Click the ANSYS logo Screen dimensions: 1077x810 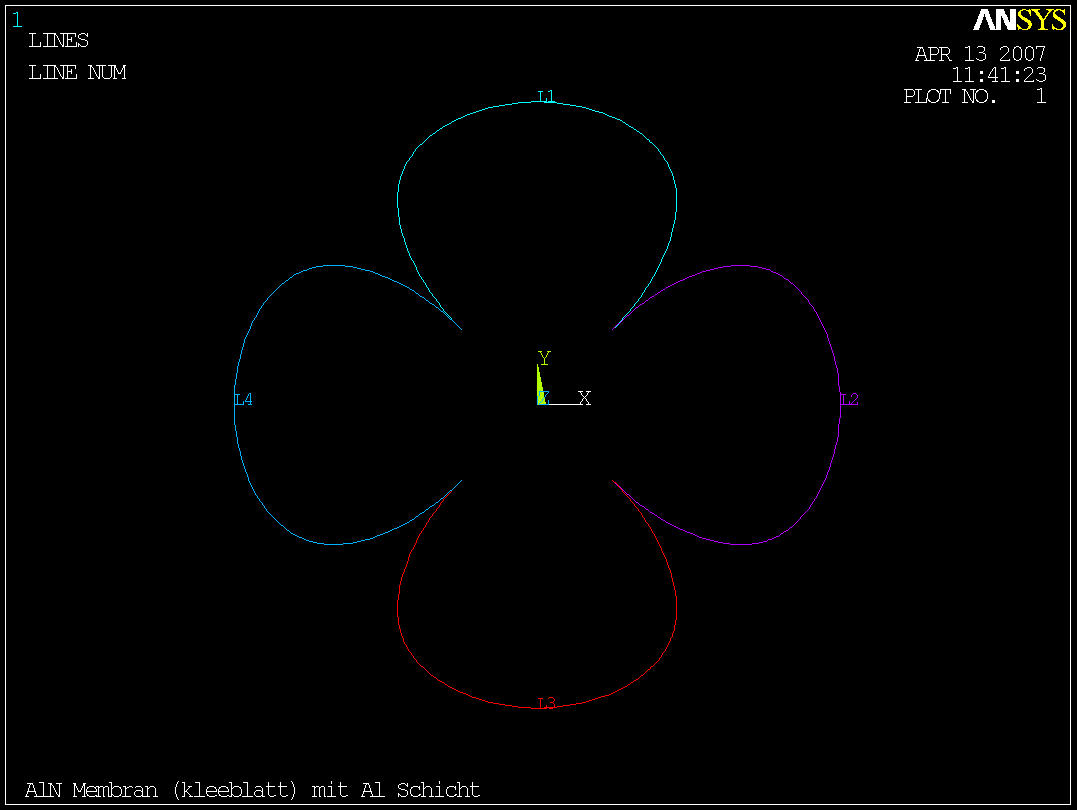(x=1019, y=21)
